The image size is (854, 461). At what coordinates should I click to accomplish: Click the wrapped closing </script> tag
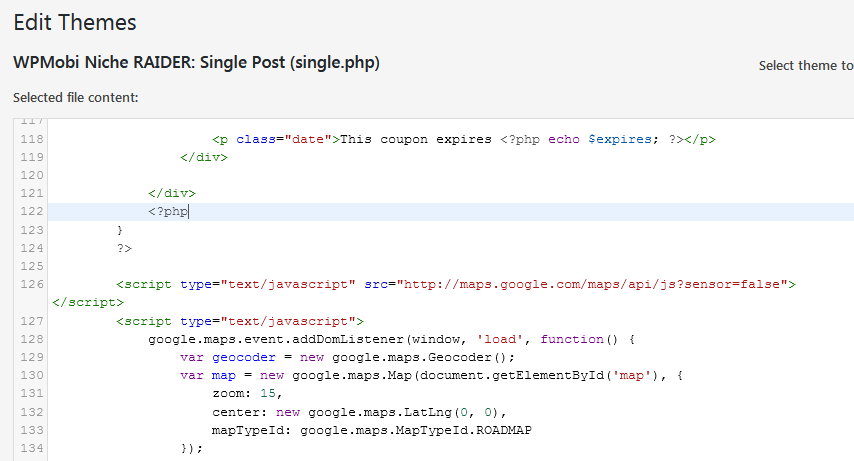(x=88, y=301)
